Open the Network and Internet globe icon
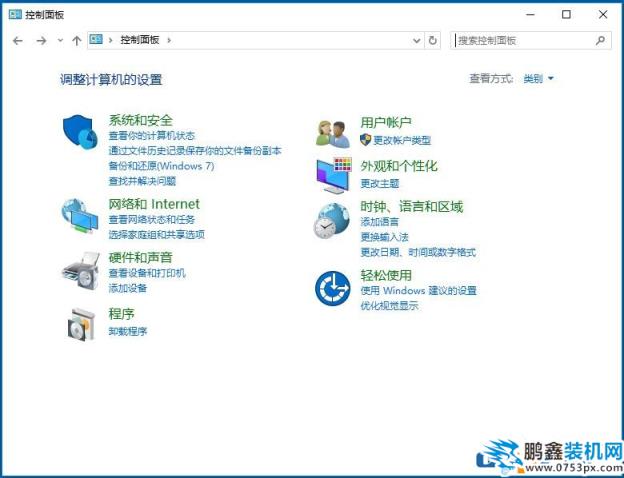This screenshot has height=478, width=624. pyautogui.click(x=80, y=216)
